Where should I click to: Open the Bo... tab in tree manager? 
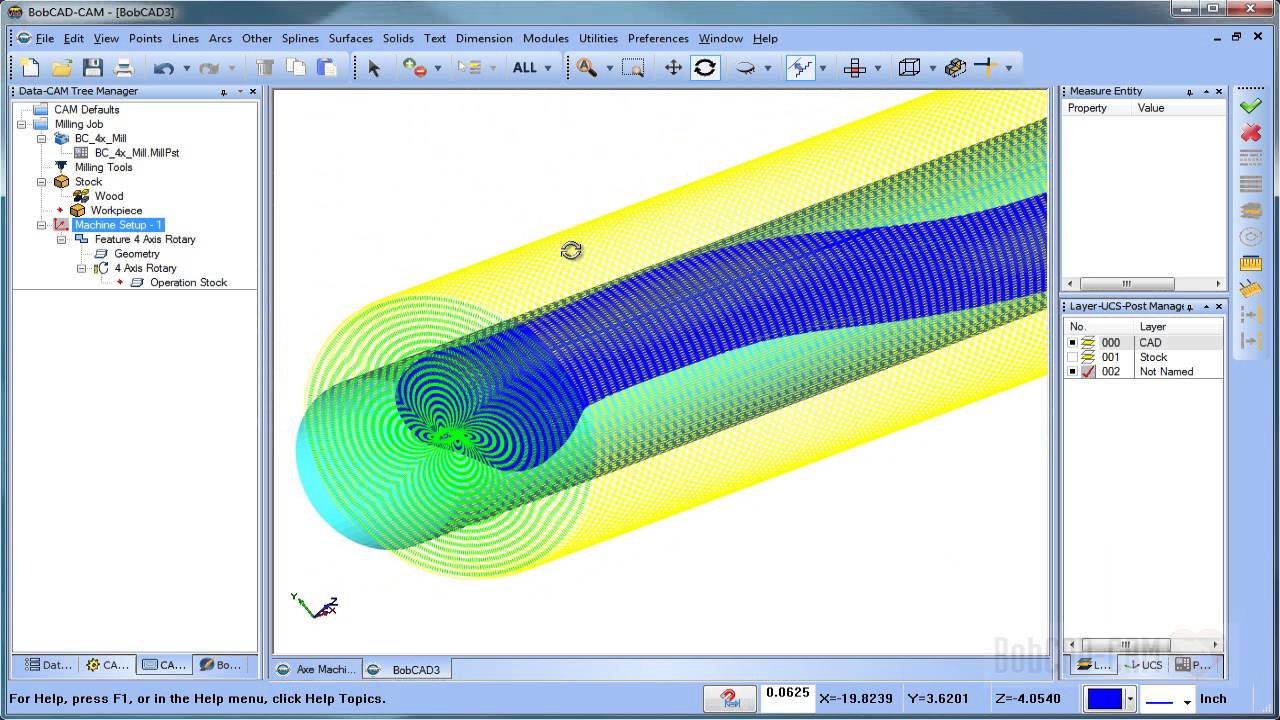(220, 664)
